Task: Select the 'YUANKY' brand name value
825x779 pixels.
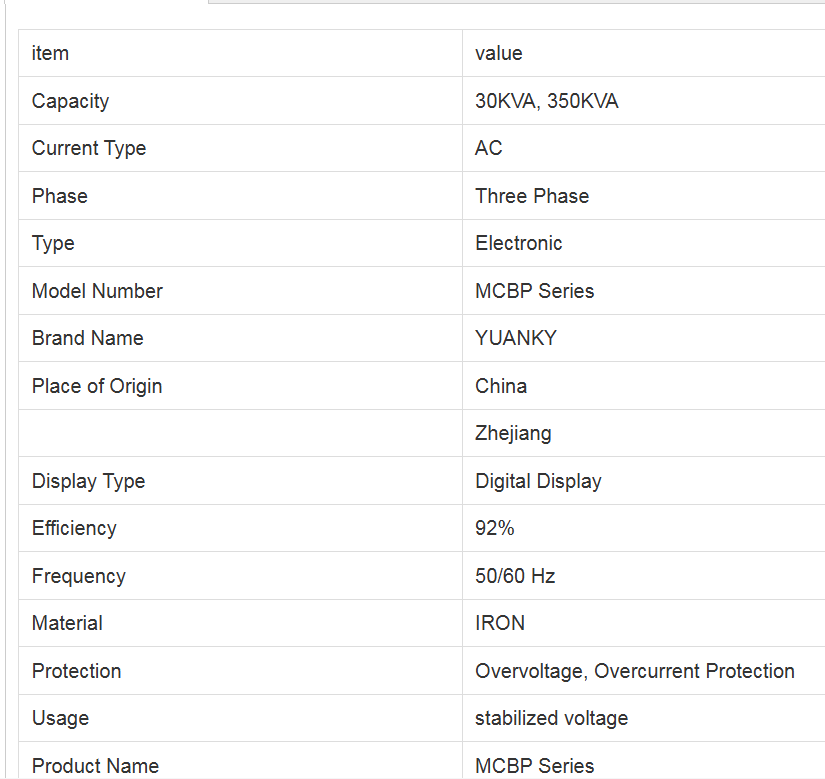Action: pyautogui.click(x=516, y=338)
